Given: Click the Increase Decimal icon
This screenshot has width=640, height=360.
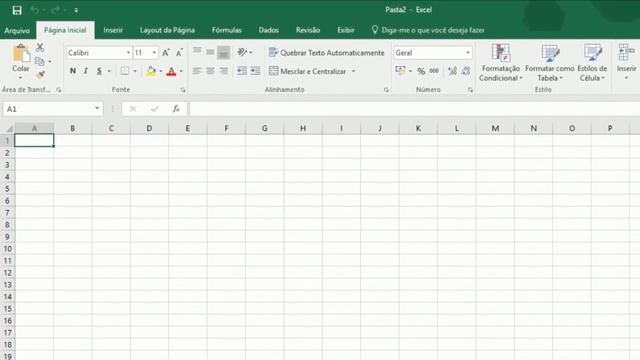Looking at the screenshot, I should tap(452, 71).
